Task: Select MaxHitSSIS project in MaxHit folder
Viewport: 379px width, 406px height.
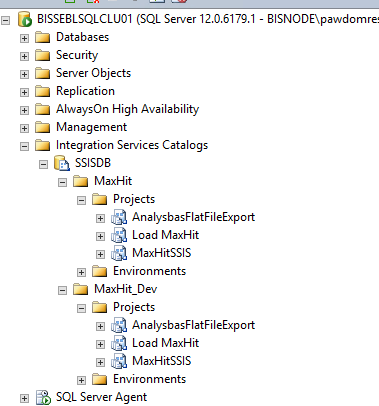Action: point(162,253)
